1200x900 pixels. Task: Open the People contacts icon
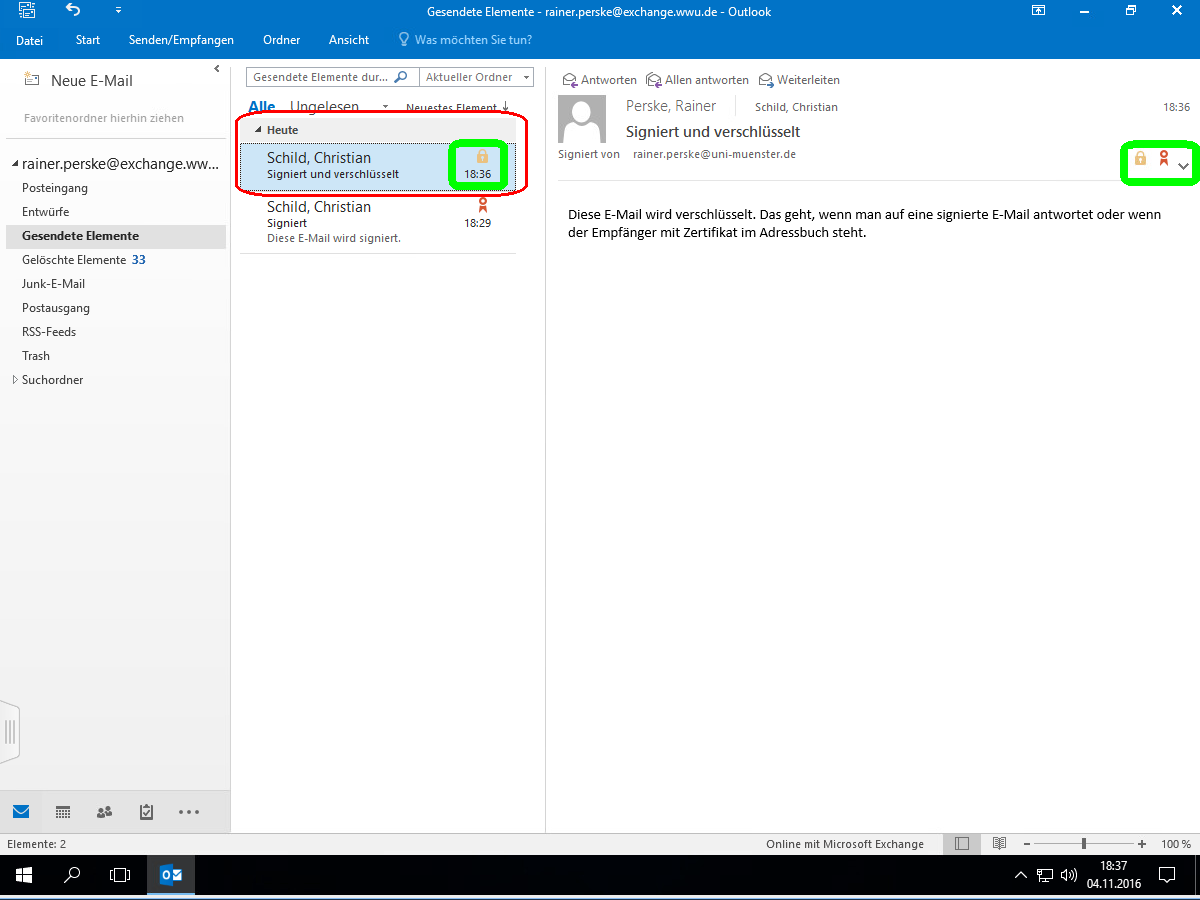[104, 812]
